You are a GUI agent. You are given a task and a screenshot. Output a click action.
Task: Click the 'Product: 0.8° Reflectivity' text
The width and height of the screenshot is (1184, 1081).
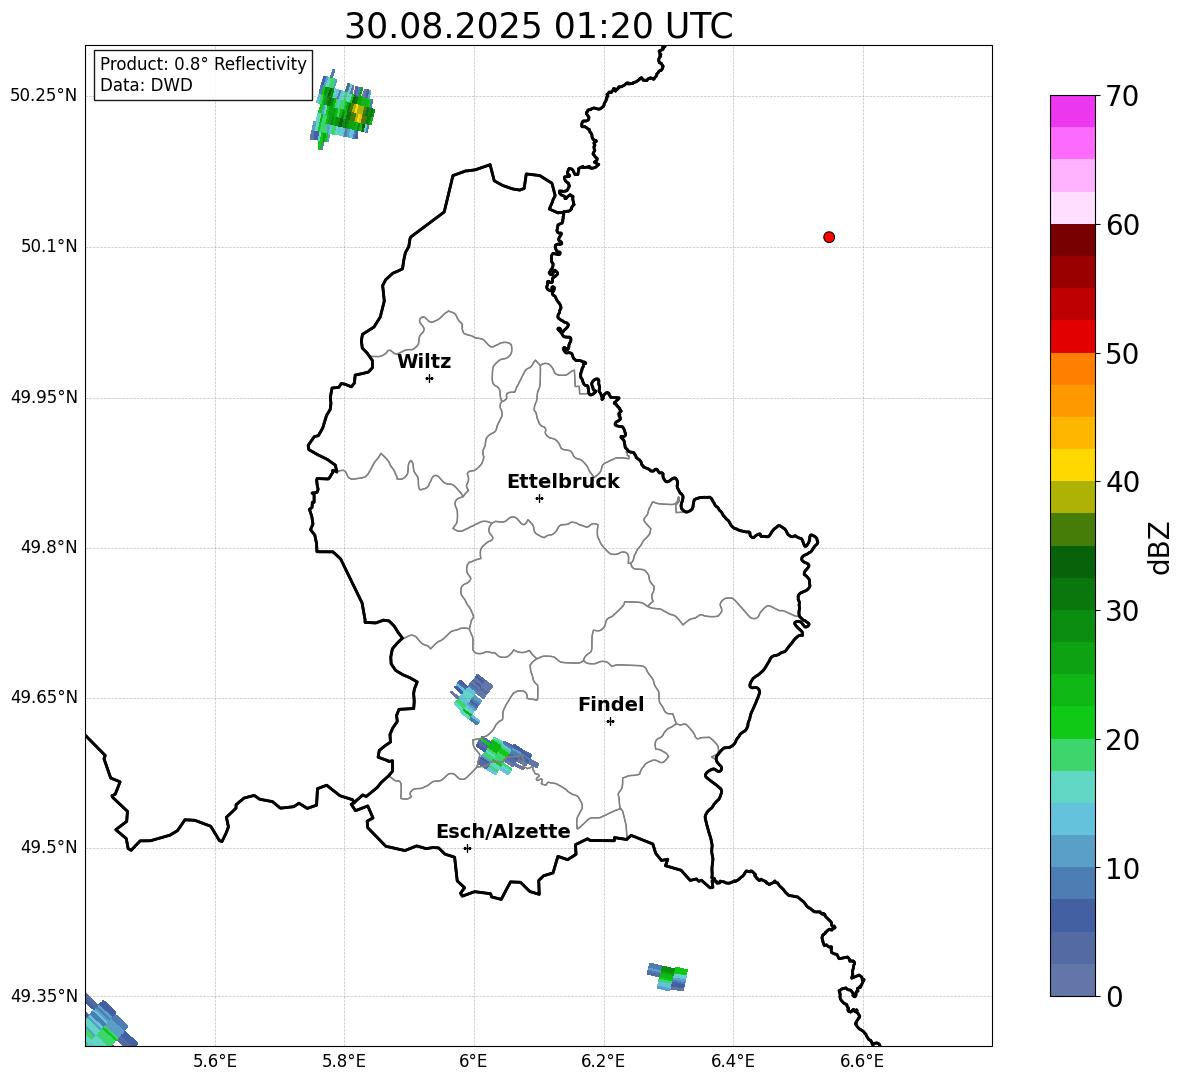pyautogui.click(x=203, y=64)
